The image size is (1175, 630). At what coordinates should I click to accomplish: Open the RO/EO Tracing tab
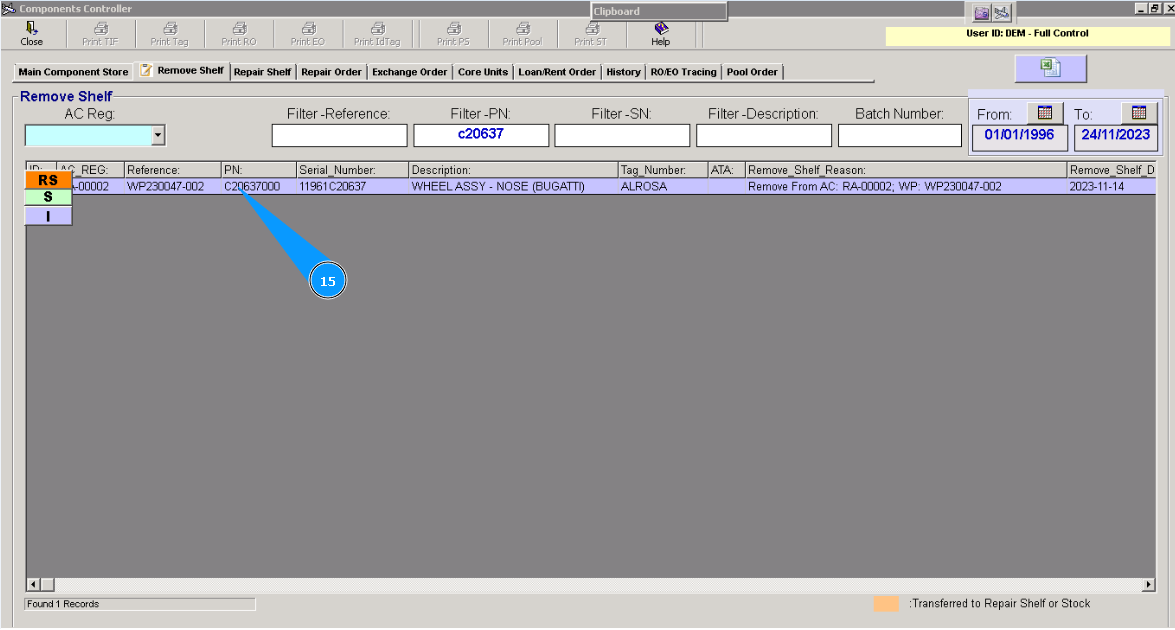pyautogui.click(x=683, y=72)
